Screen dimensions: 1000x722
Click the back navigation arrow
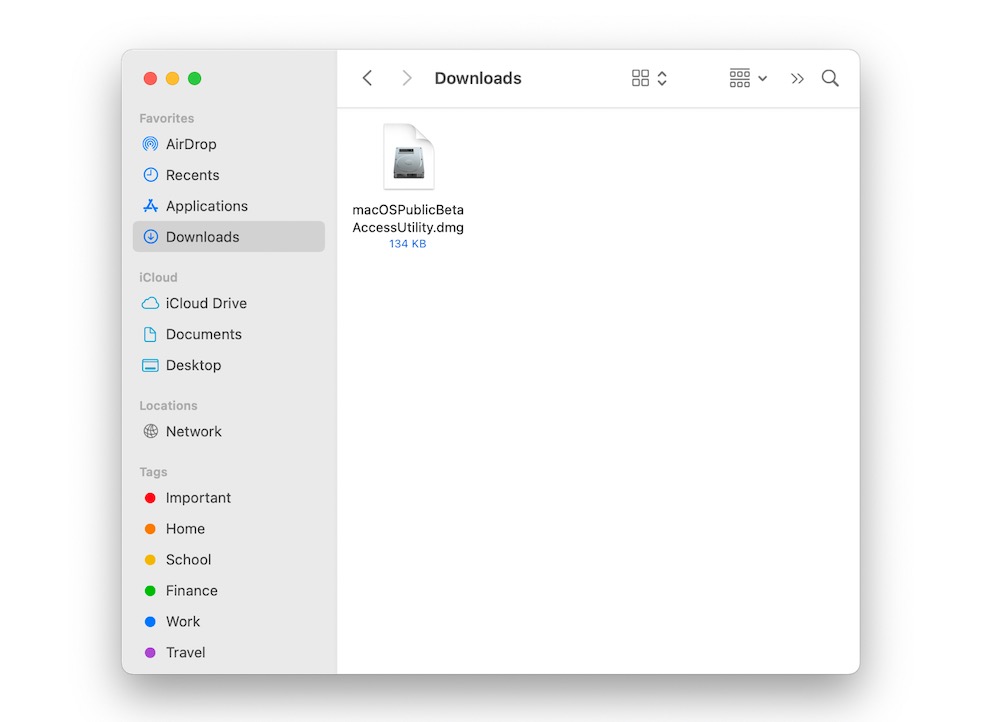click(367, 78)
